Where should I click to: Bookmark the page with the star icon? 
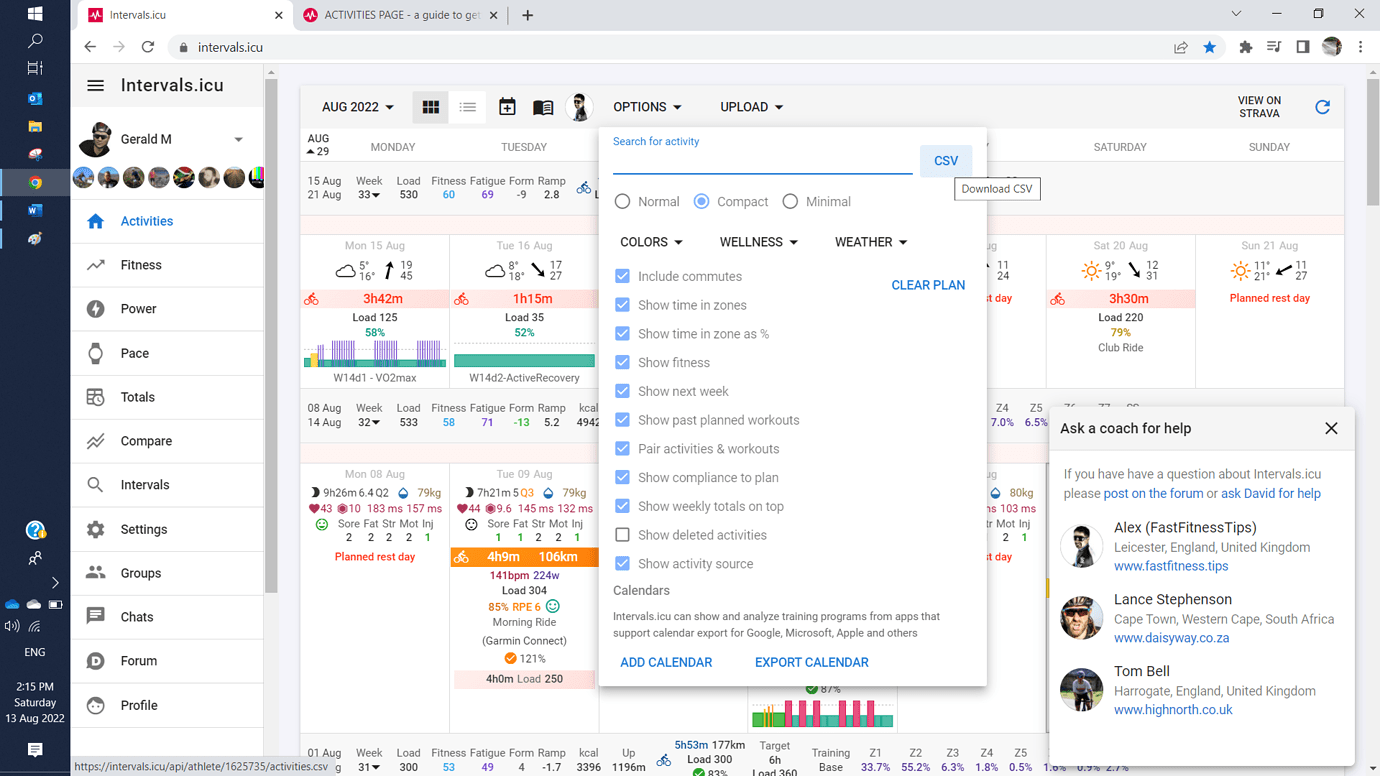[x=1209, y=47]
